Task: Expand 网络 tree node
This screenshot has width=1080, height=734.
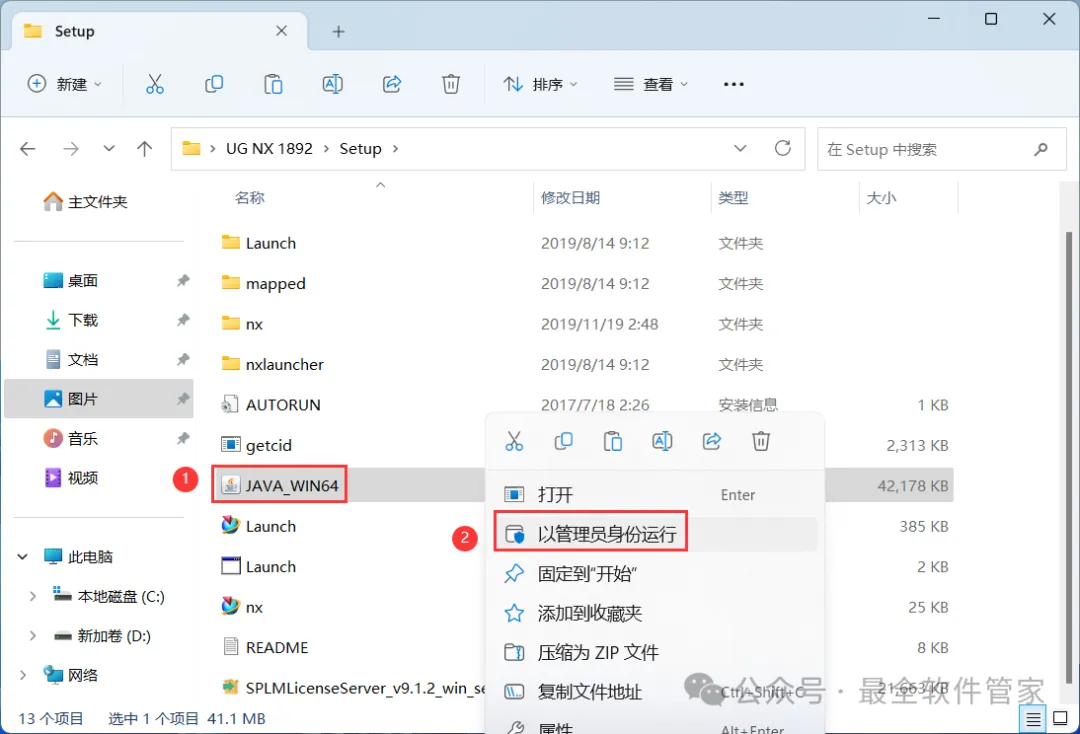Action: (x=23, y=675)
